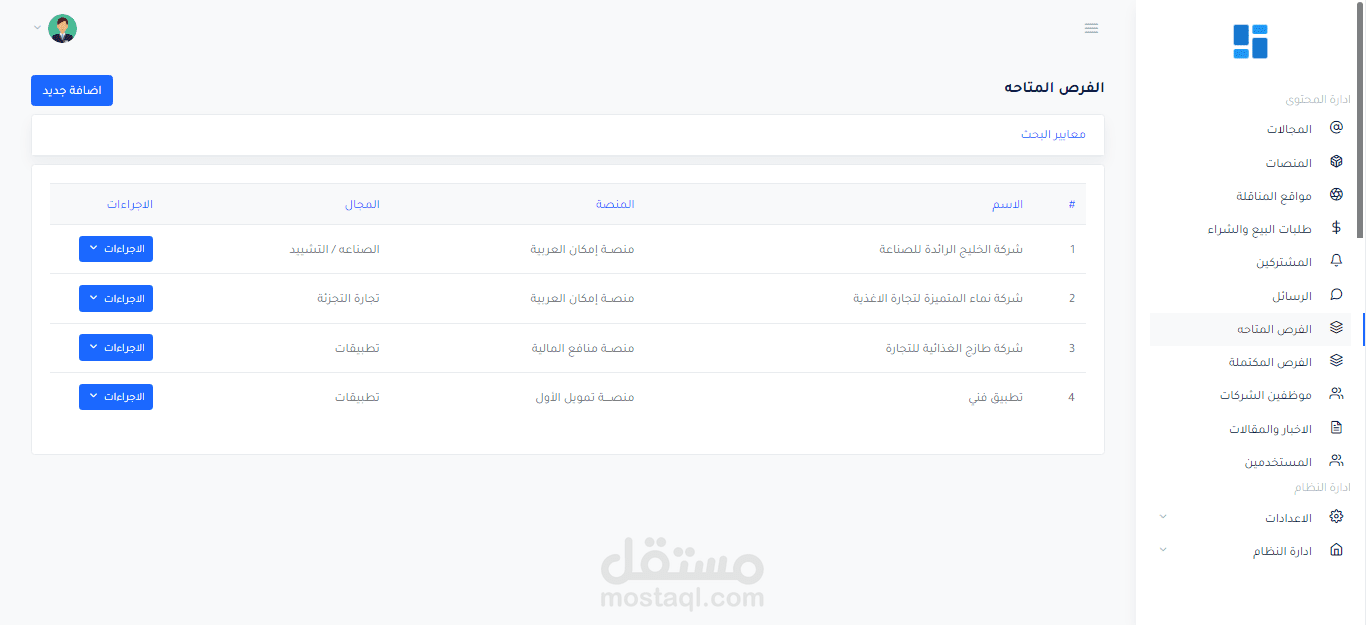
Task: Toggle sidebar with the hamburger menu icon
Action: [1092, 28]
